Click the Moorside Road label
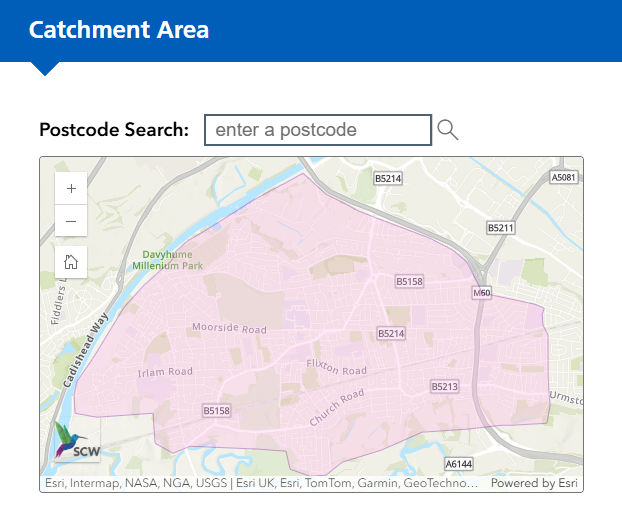 pos(229,329)
